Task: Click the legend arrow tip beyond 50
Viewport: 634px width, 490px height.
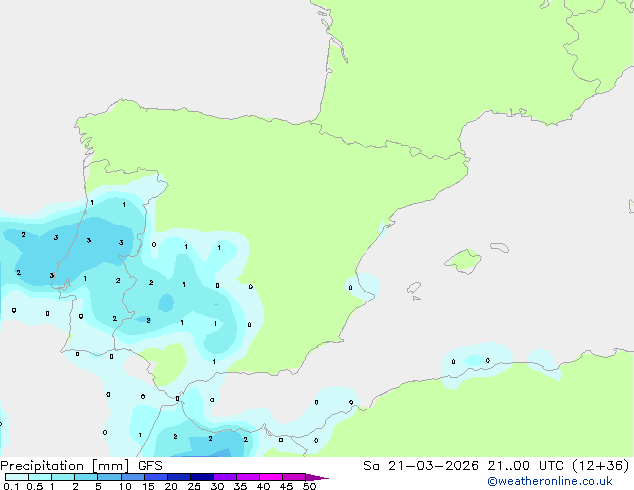Action: (x=317, y=477)
